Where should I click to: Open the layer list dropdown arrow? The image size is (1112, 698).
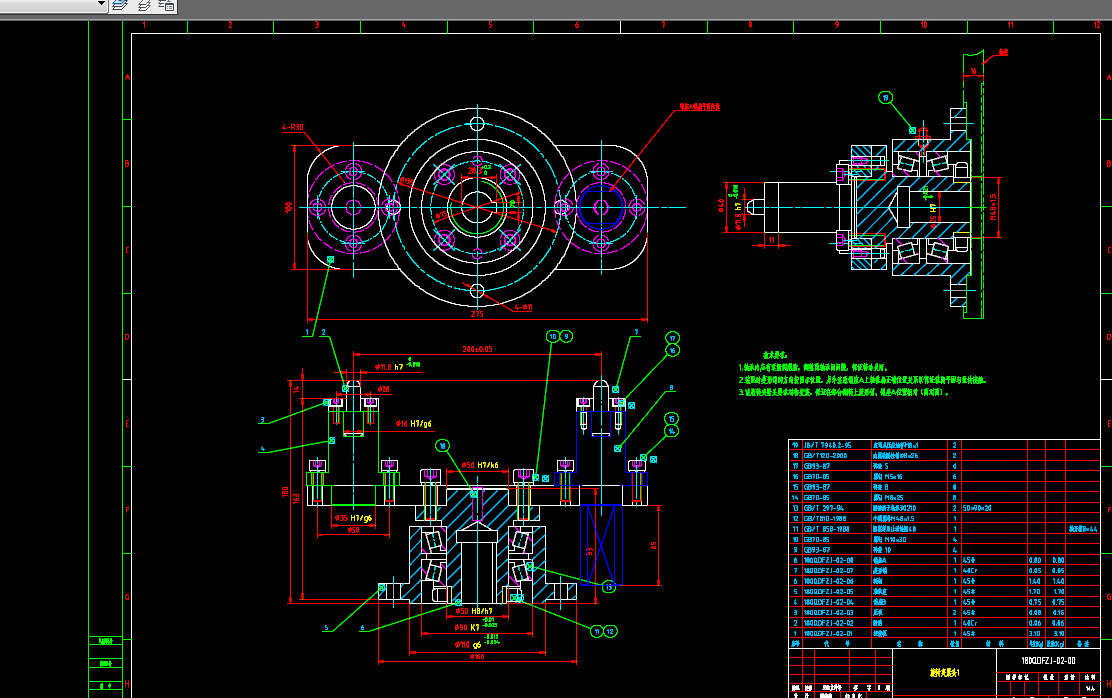click(101, 4)
